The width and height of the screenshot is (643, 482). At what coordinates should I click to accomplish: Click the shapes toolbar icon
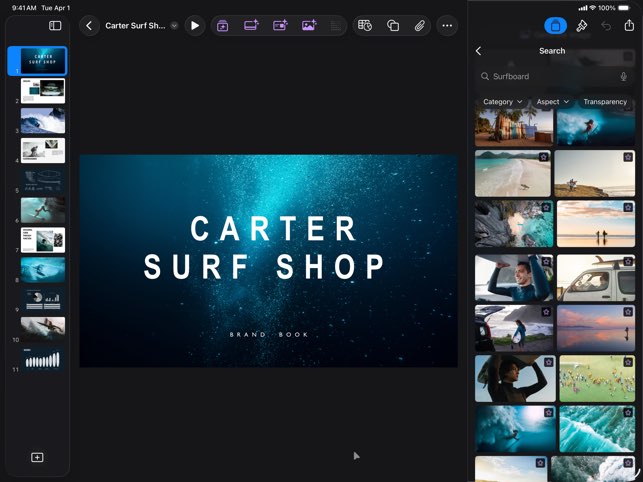pos(393,26)
